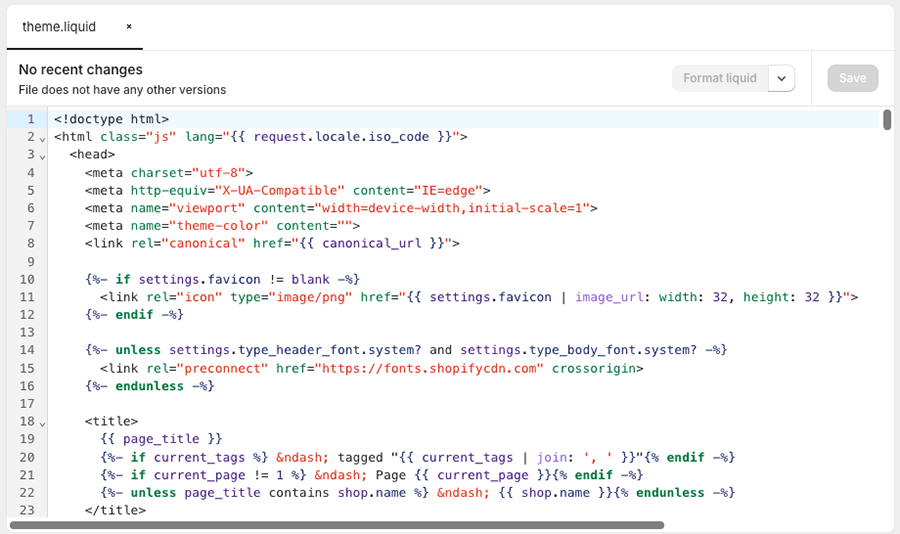This screenshot has height=534, width=900.
Task: Collapse the html tag fold on line 2
Action: point(42,139)
